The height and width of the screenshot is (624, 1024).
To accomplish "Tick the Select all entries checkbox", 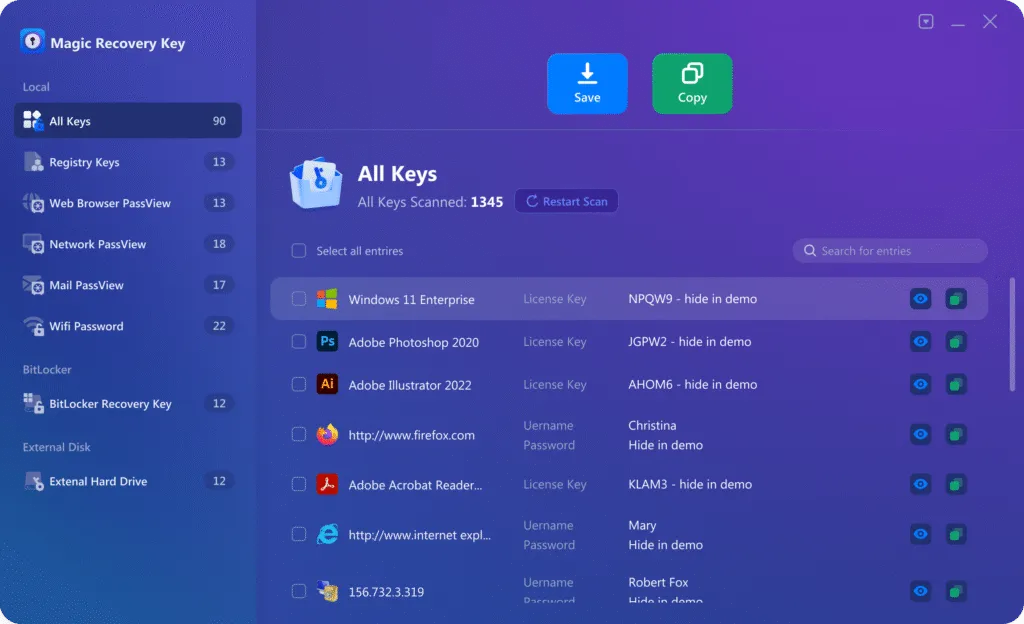I will tap(298, 251).
